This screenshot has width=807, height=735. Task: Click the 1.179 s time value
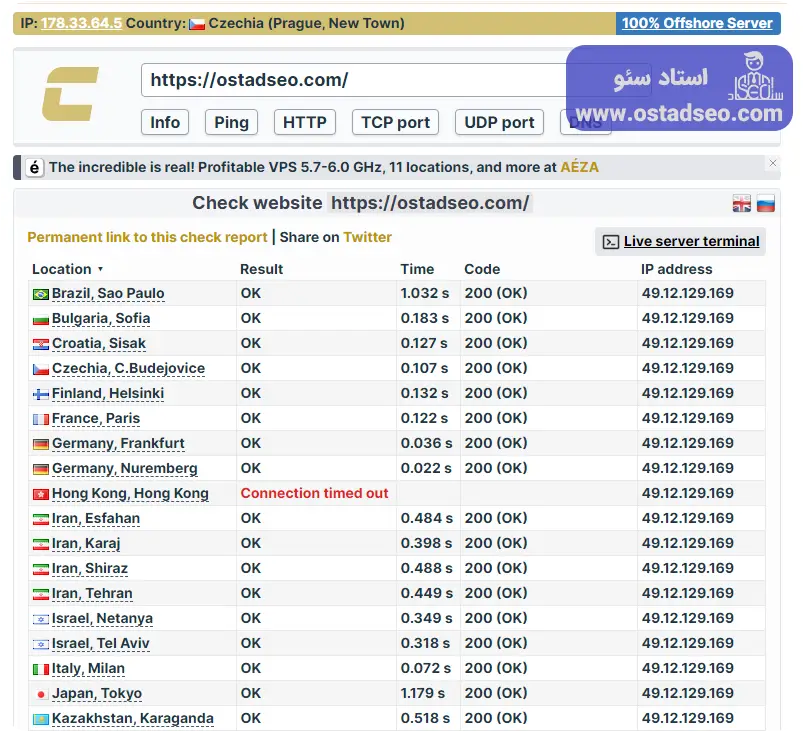(423, 693)
